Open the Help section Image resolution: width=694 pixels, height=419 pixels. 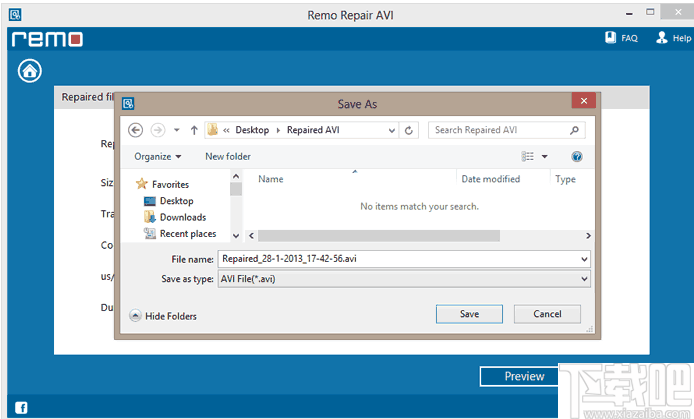(x=673, y=38)
